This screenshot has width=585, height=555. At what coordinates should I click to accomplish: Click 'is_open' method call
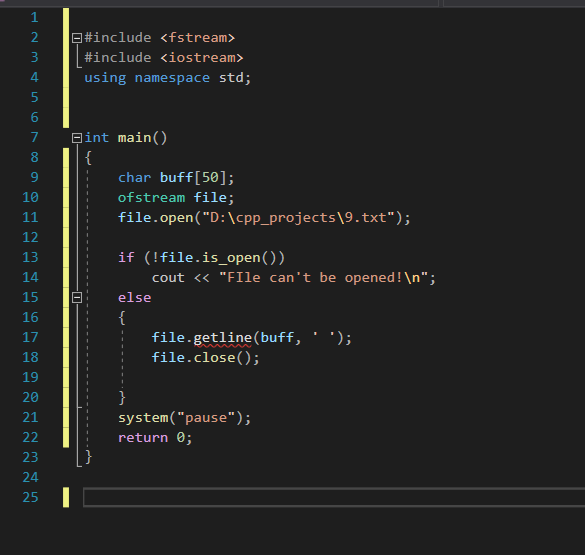coord(231,258)
